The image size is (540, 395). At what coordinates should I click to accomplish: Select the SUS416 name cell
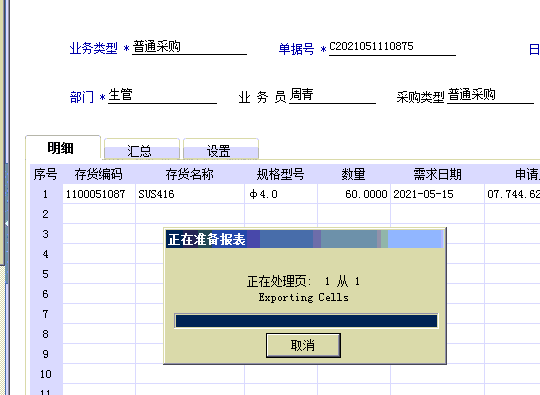[x=190, y=194]
